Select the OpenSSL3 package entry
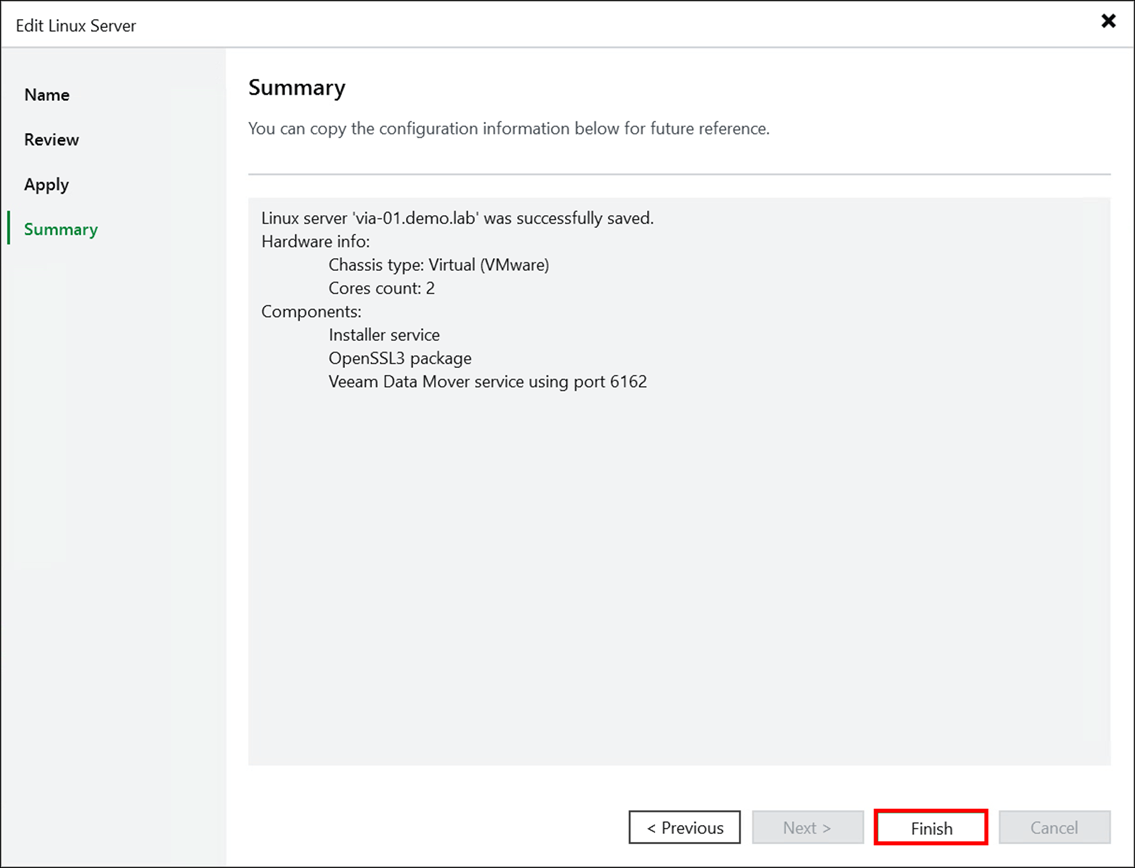This screenshot has height=868, width=1135. (400, 358)
